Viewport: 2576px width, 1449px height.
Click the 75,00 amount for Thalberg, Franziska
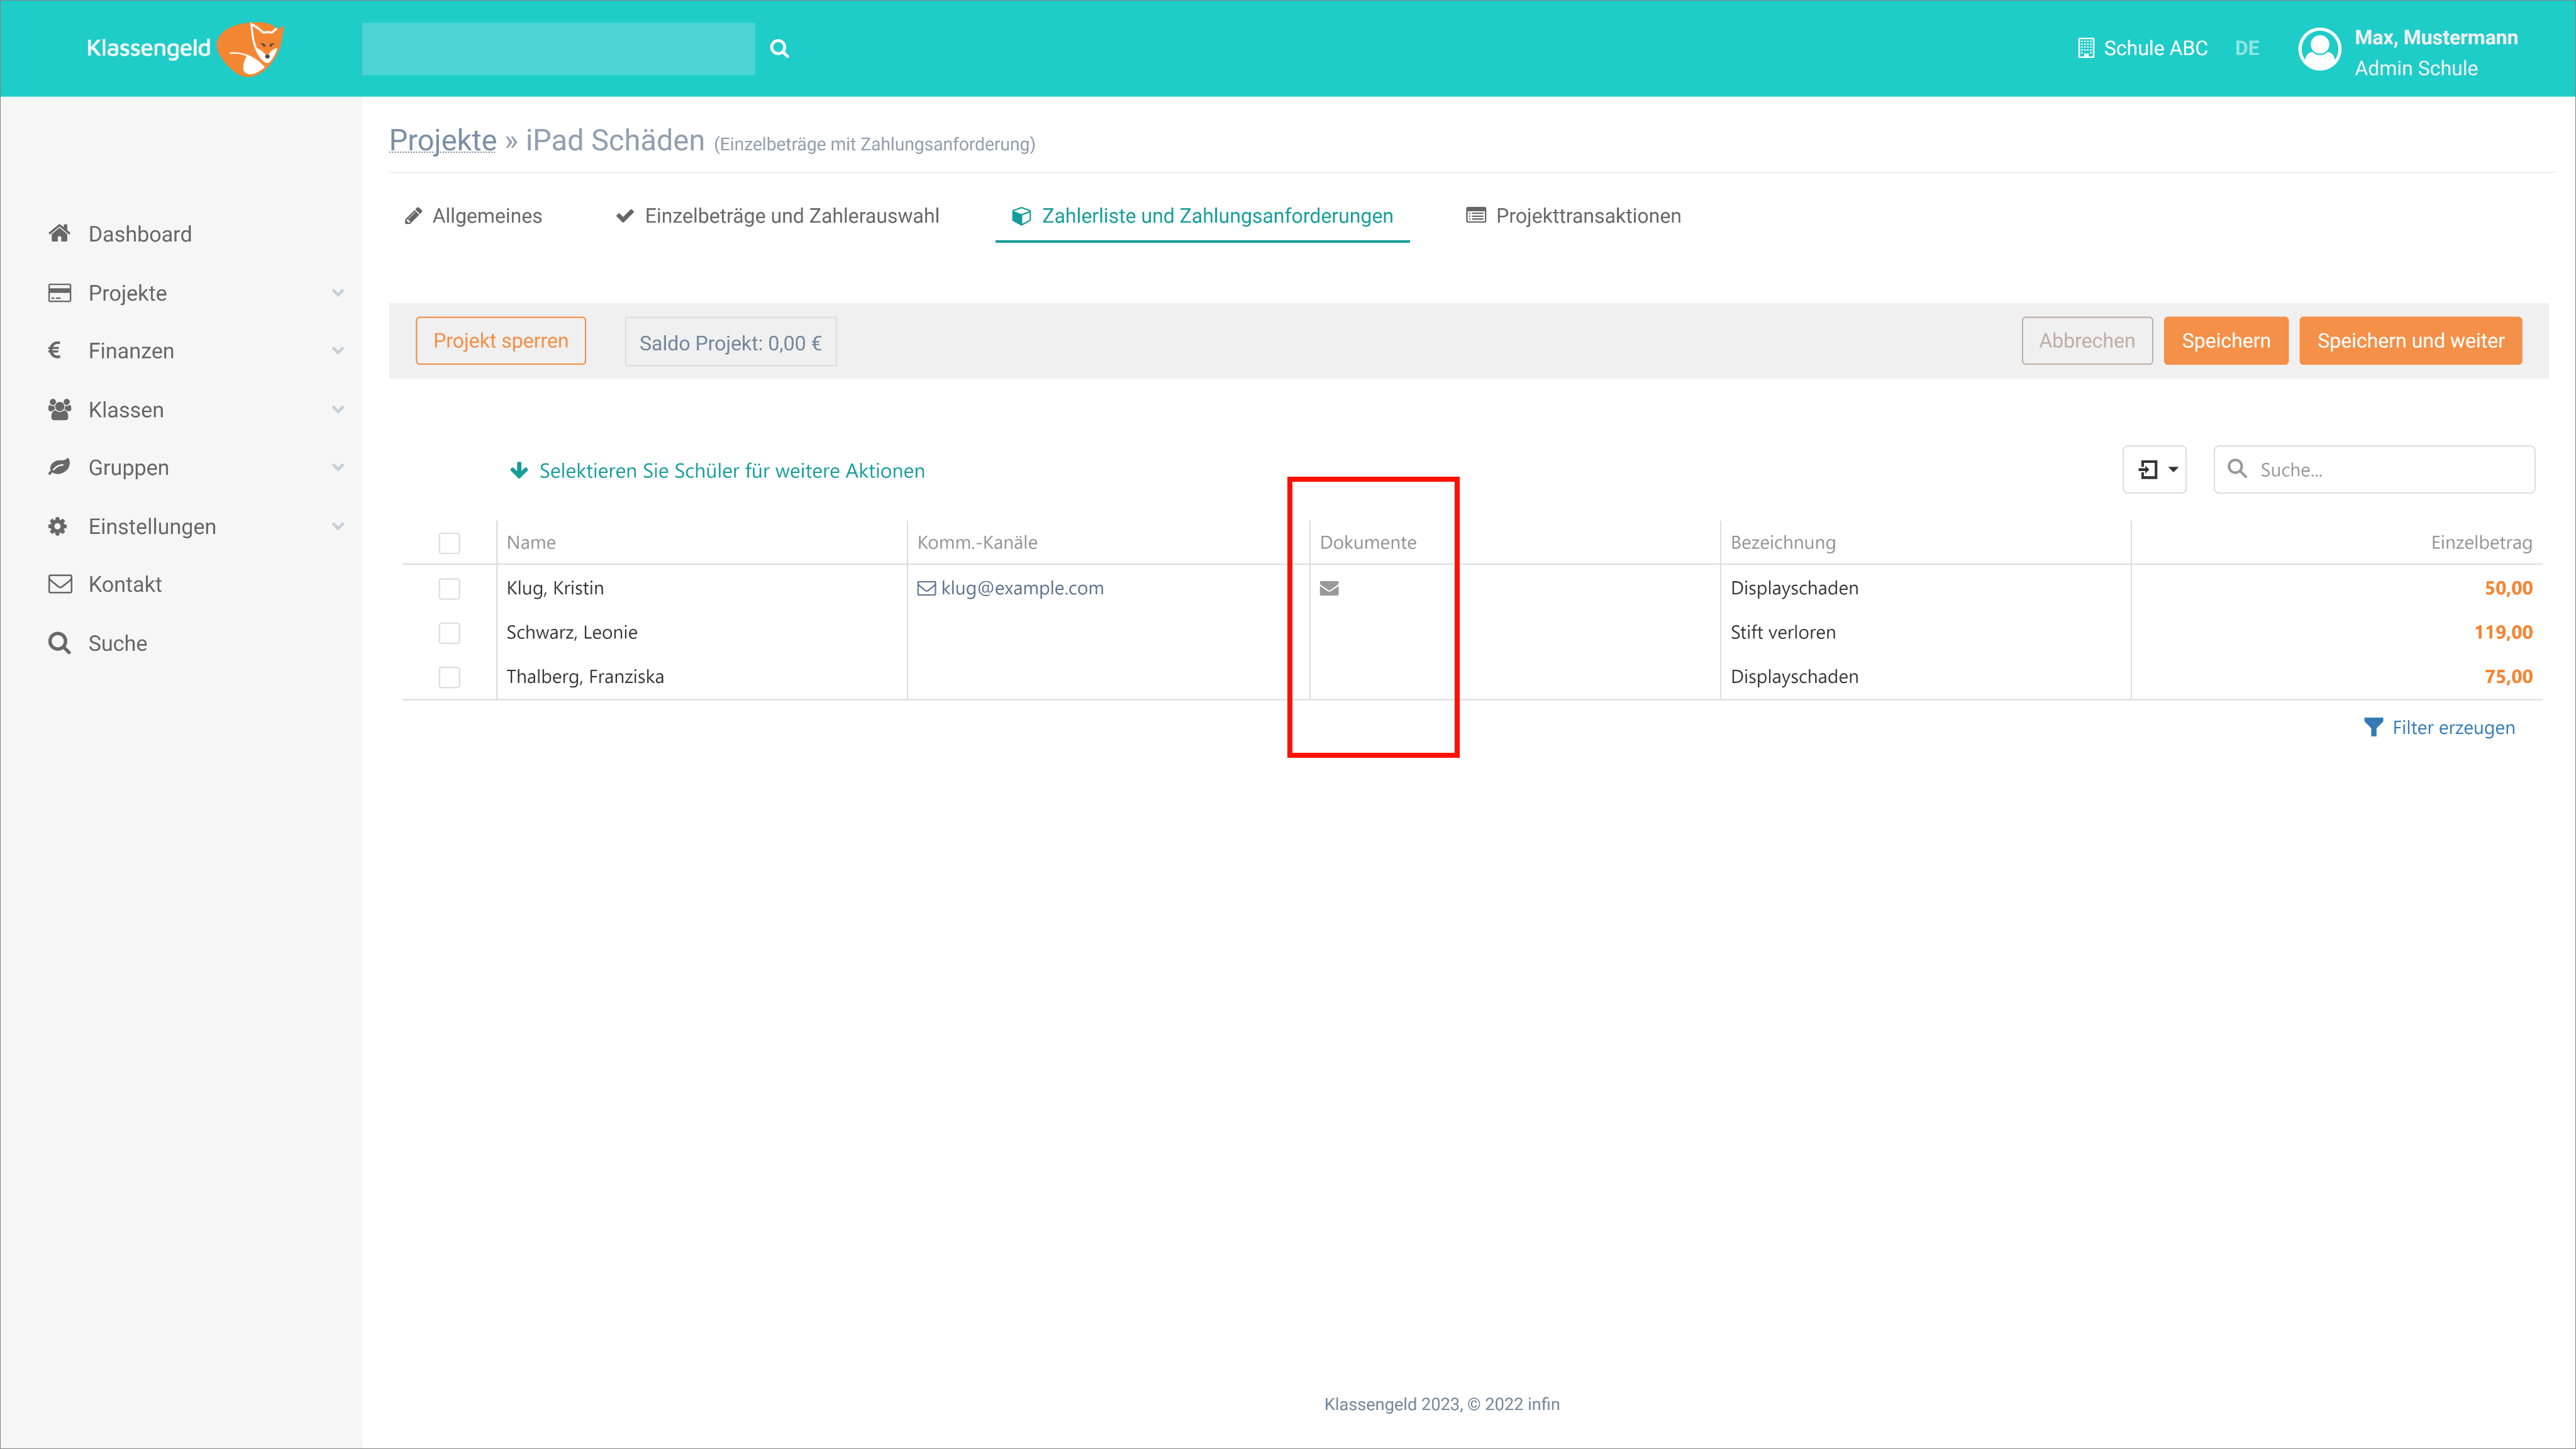click(x=2508, y=676)
